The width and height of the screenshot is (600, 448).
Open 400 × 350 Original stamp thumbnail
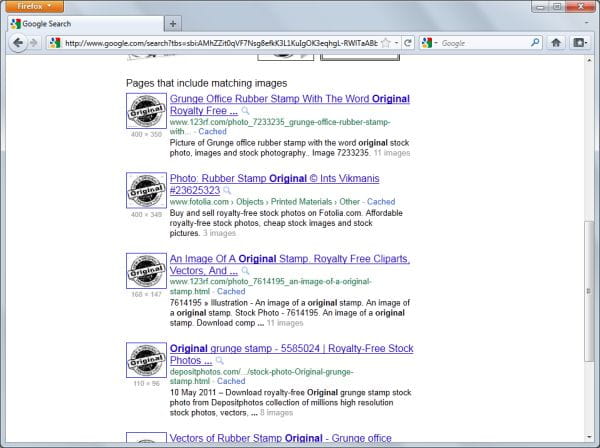pyautogui.click(x=146, y=111)
